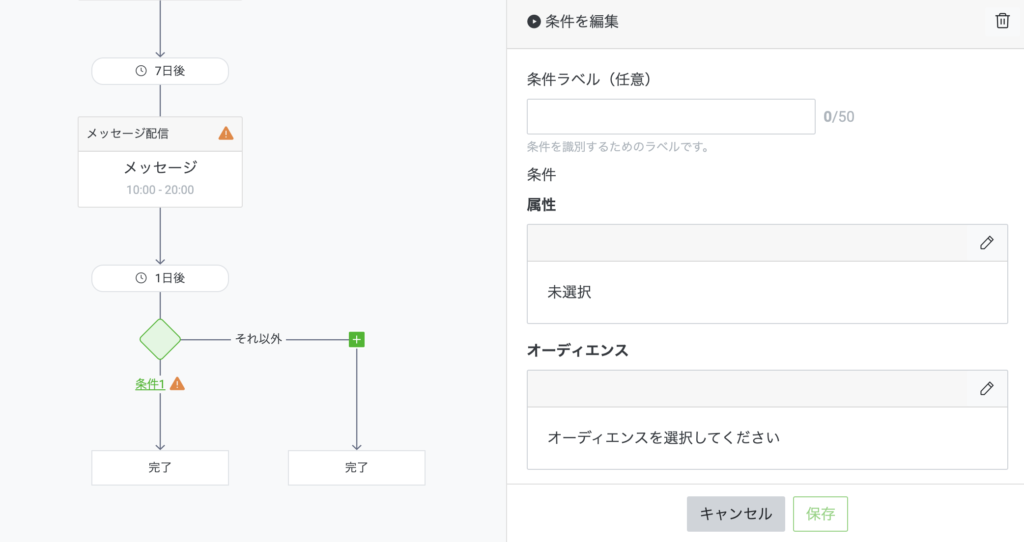Screen dimensions: 1024x542
Task: Click the 完了 node under 条件1
Action: pyautogui.click(x=160, y=467)
